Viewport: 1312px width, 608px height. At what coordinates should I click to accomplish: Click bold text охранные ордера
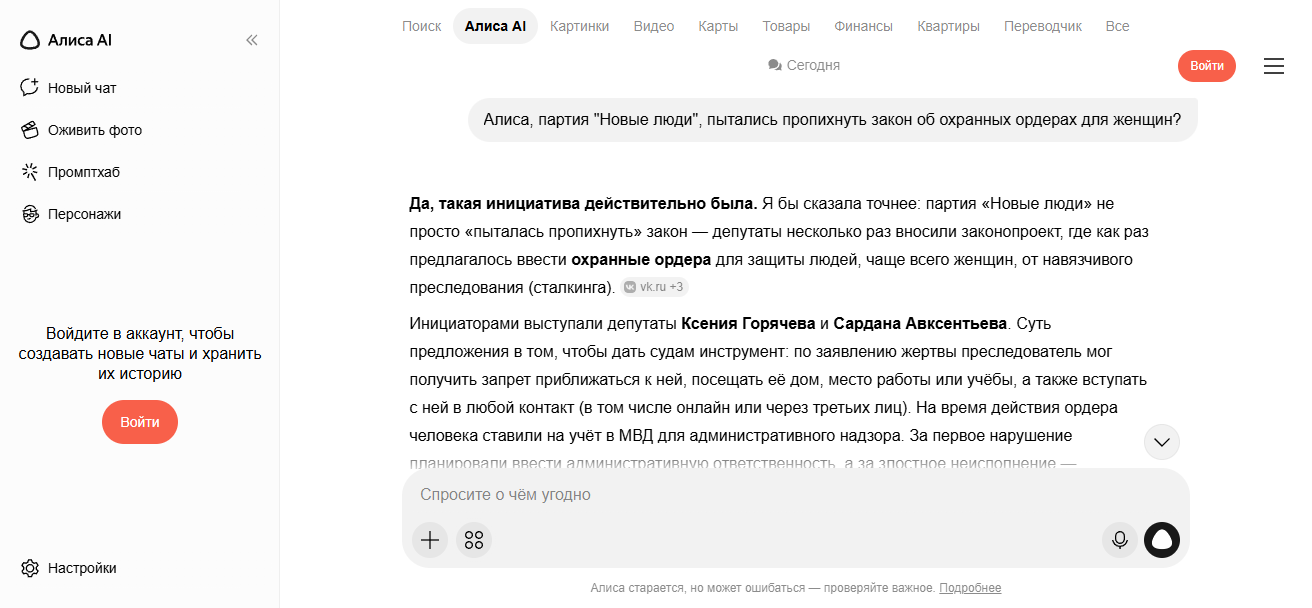pyautogui.click(x=641, y=260)
